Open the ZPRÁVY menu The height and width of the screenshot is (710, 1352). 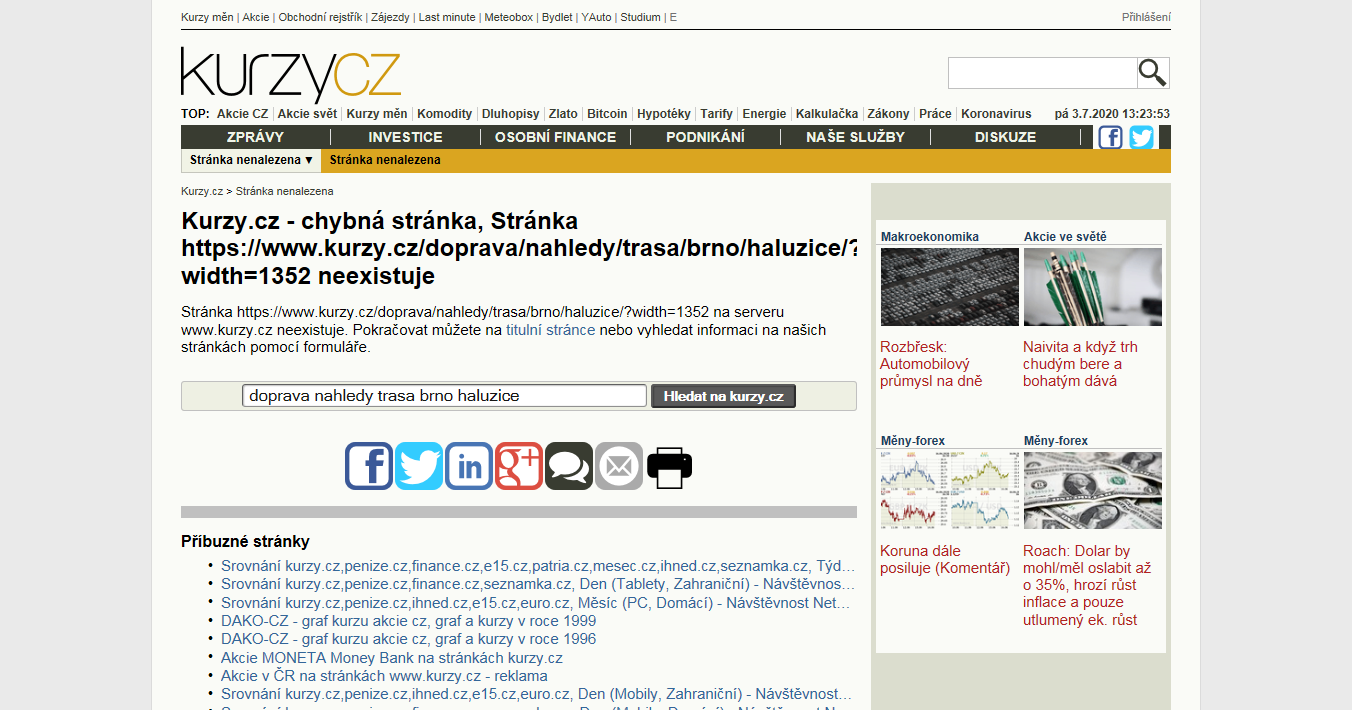255,137
